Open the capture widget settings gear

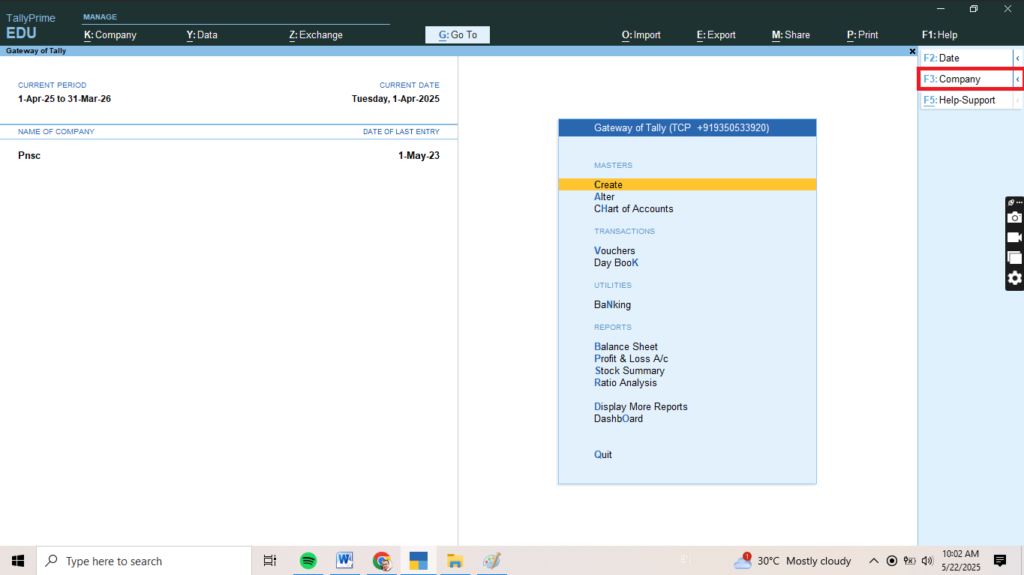pyautogui.click(x=1014, y=278)
